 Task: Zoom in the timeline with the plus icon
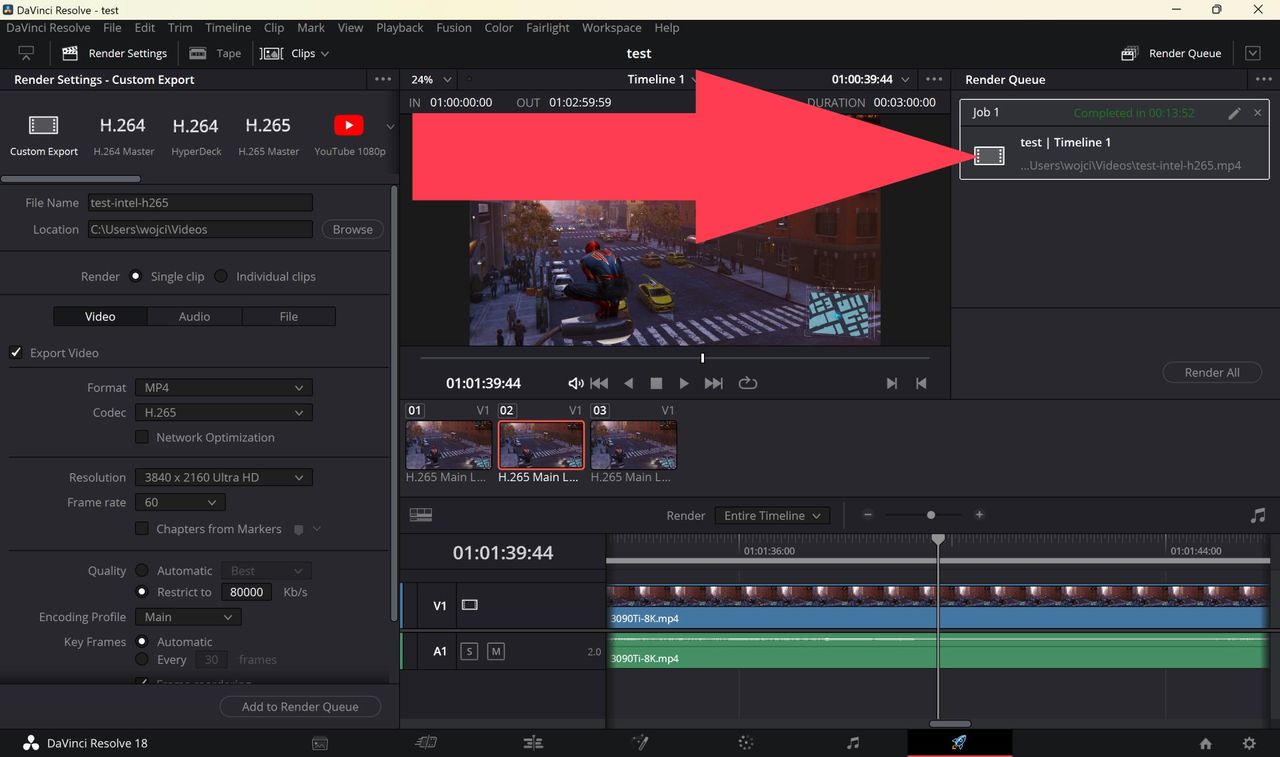979,515
